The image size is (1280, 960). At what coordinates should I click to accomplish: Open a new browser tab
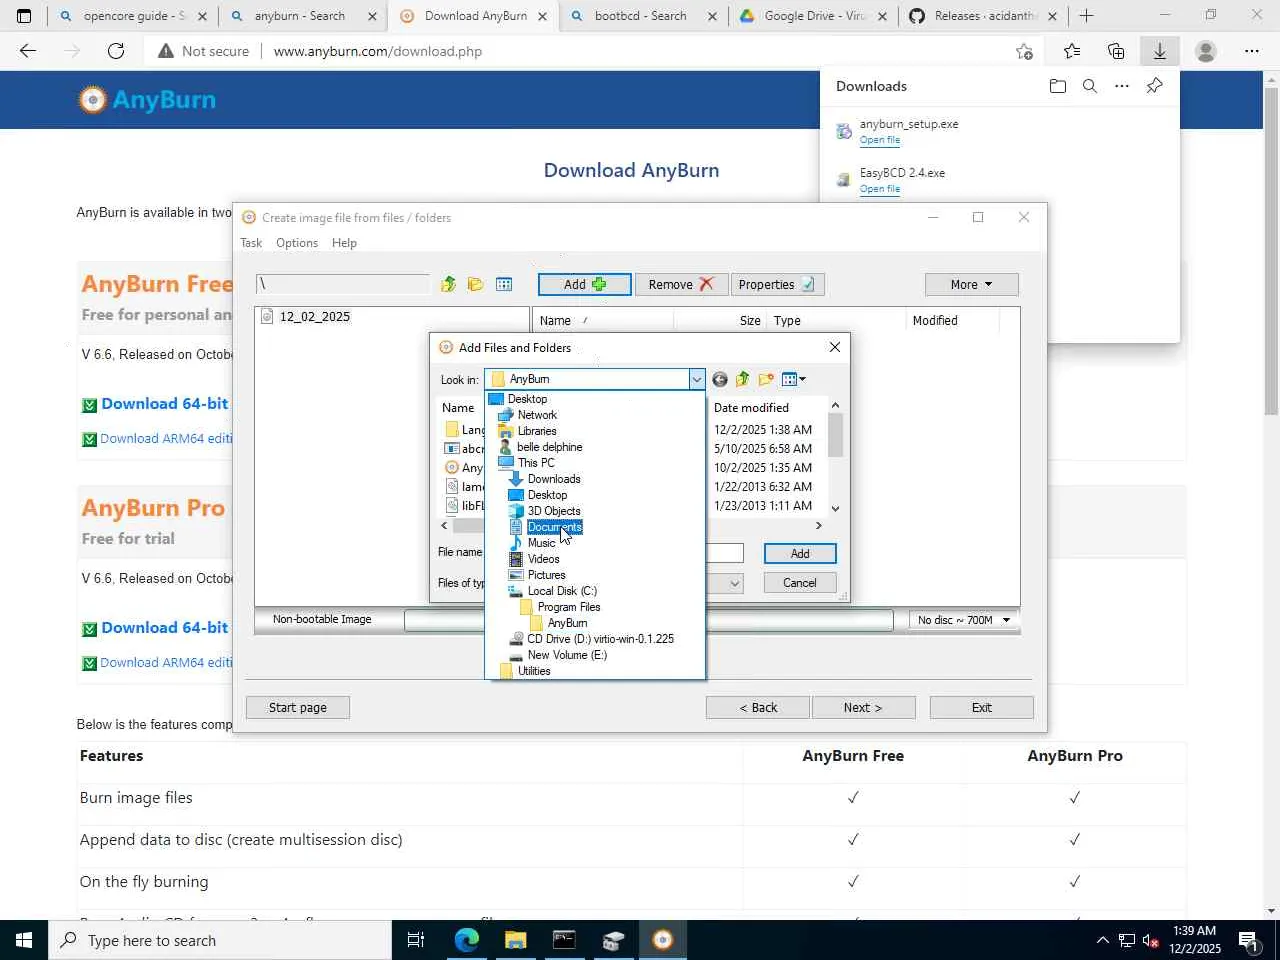click(1087, 16)
